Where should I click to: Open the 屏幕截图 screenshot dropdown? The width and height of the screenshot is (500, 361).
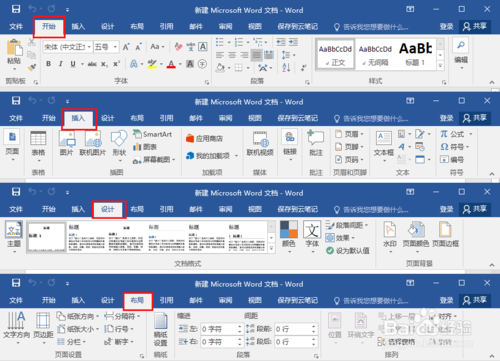tap(154, 160)
